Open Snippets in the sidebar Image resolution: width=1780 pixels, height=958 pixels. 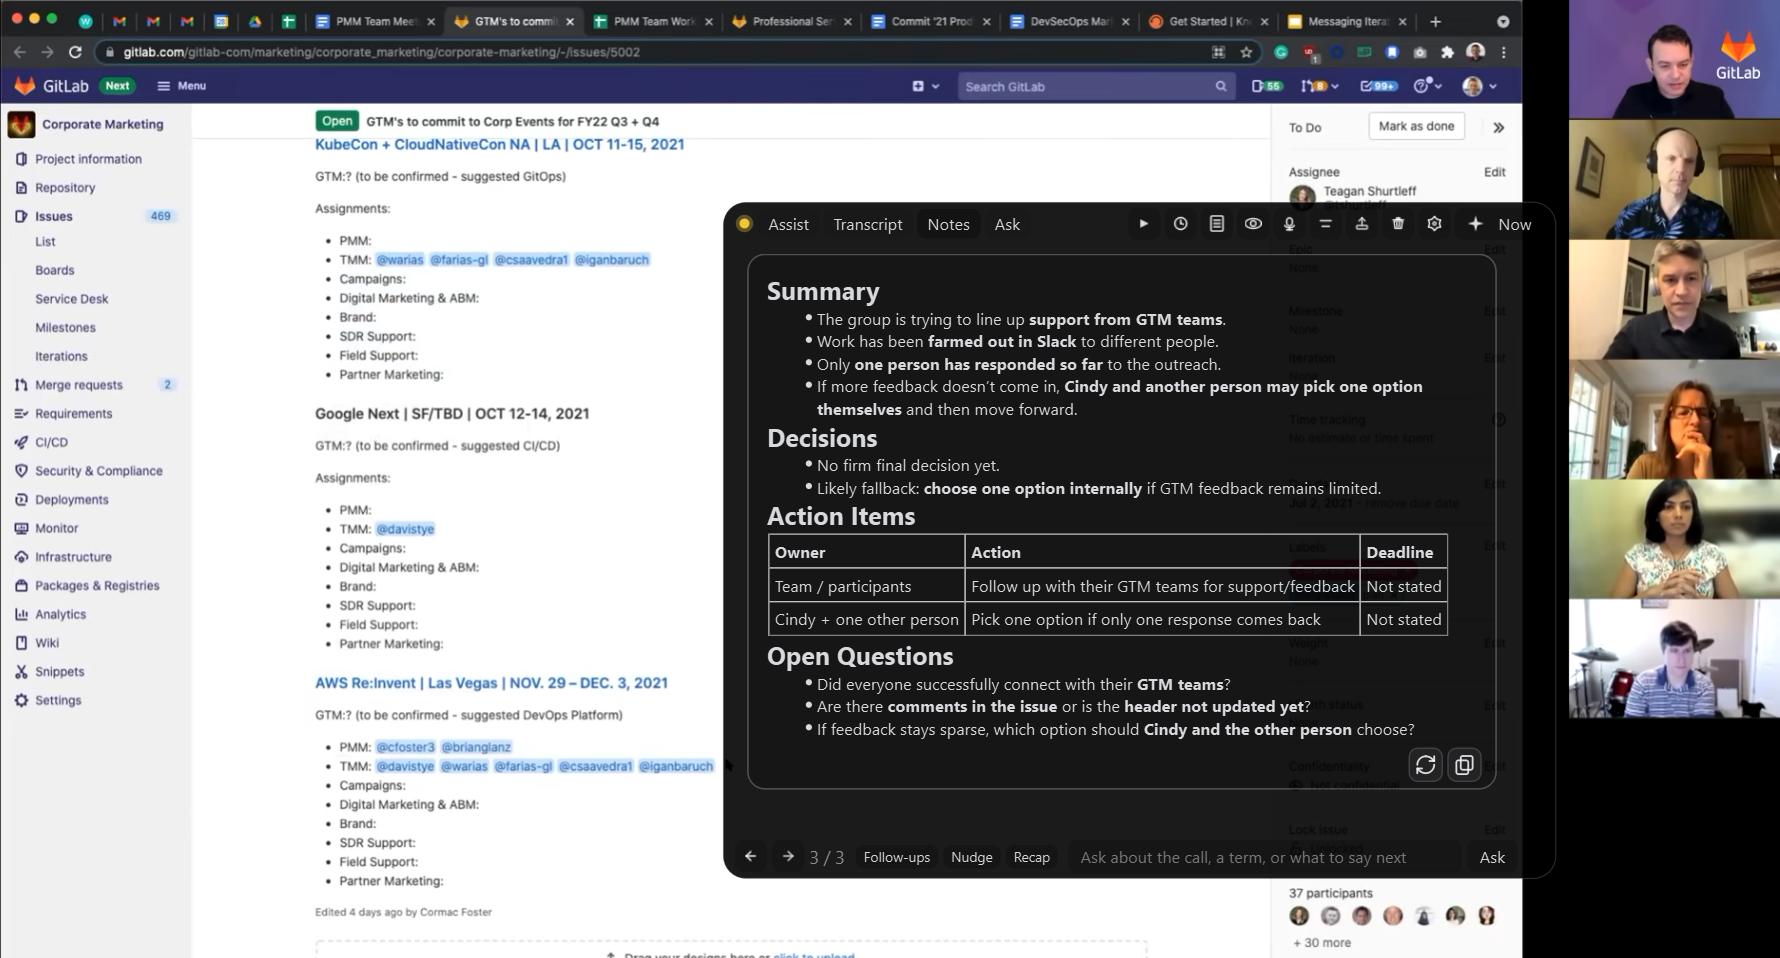(x=59, y=672)
